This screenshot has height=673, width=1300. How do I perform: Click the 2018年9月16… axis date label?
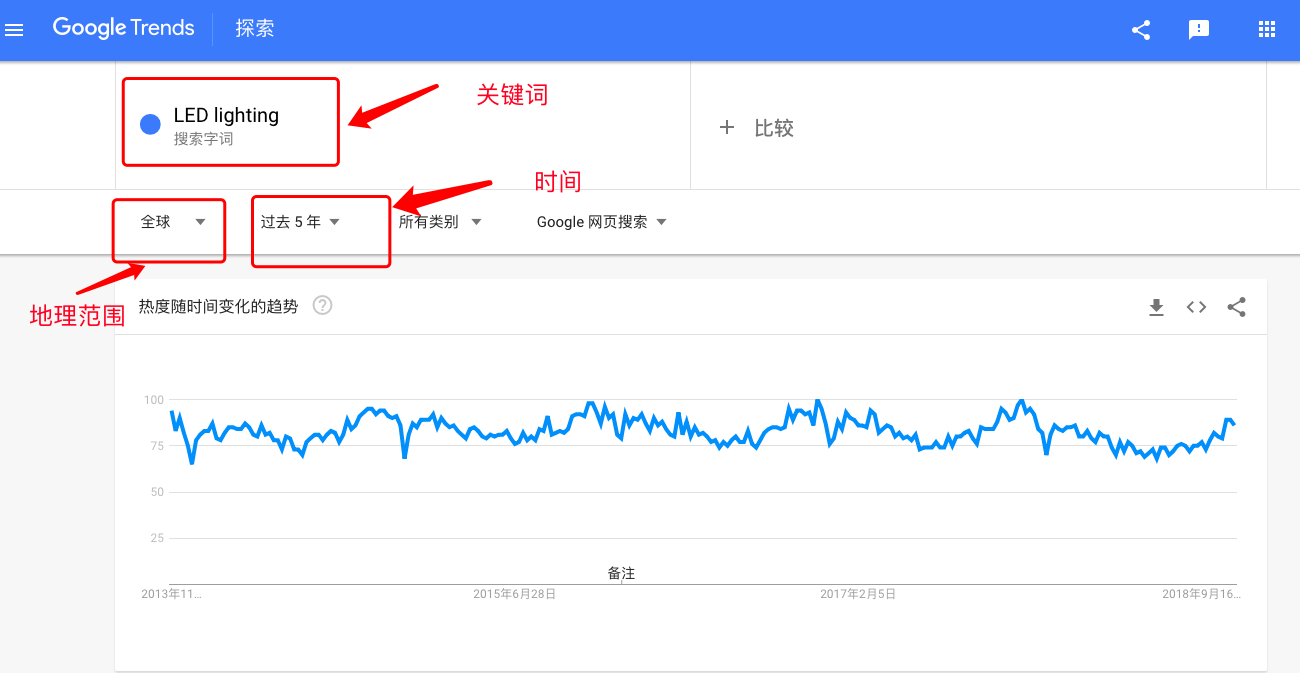tap(1201, 594)
